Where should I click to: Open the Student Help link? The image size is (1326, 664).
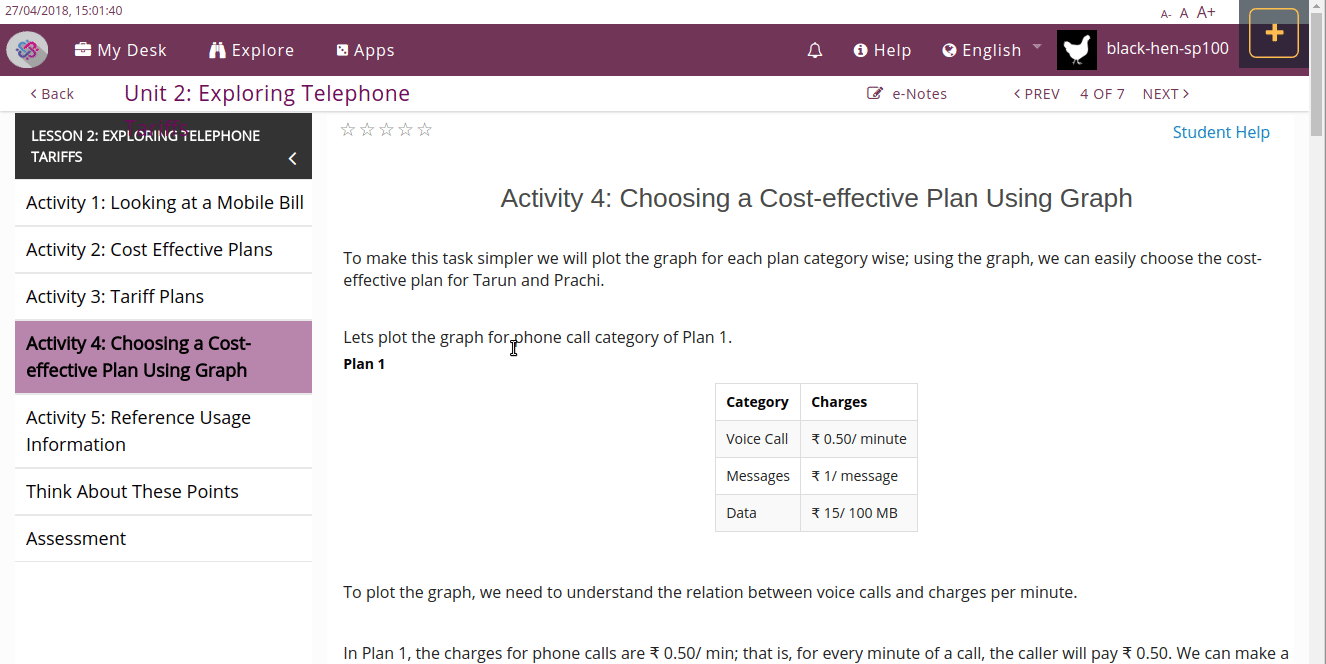(x=1221, y=132)
